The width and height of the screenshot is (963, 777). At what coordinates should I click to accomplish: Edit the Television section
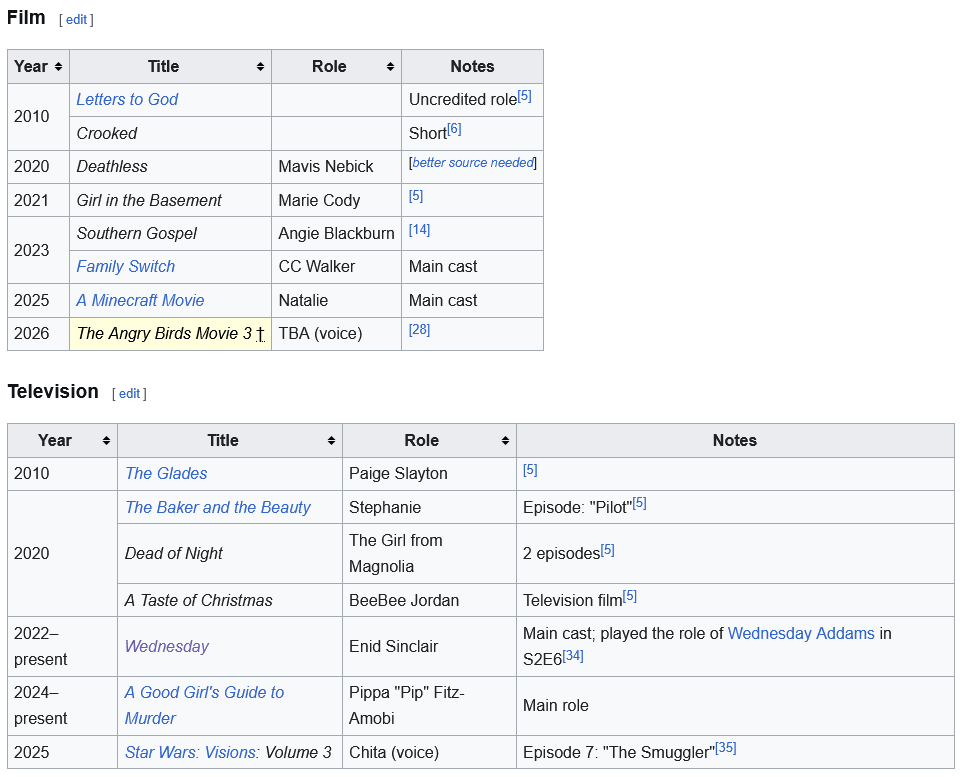[129, 394]
